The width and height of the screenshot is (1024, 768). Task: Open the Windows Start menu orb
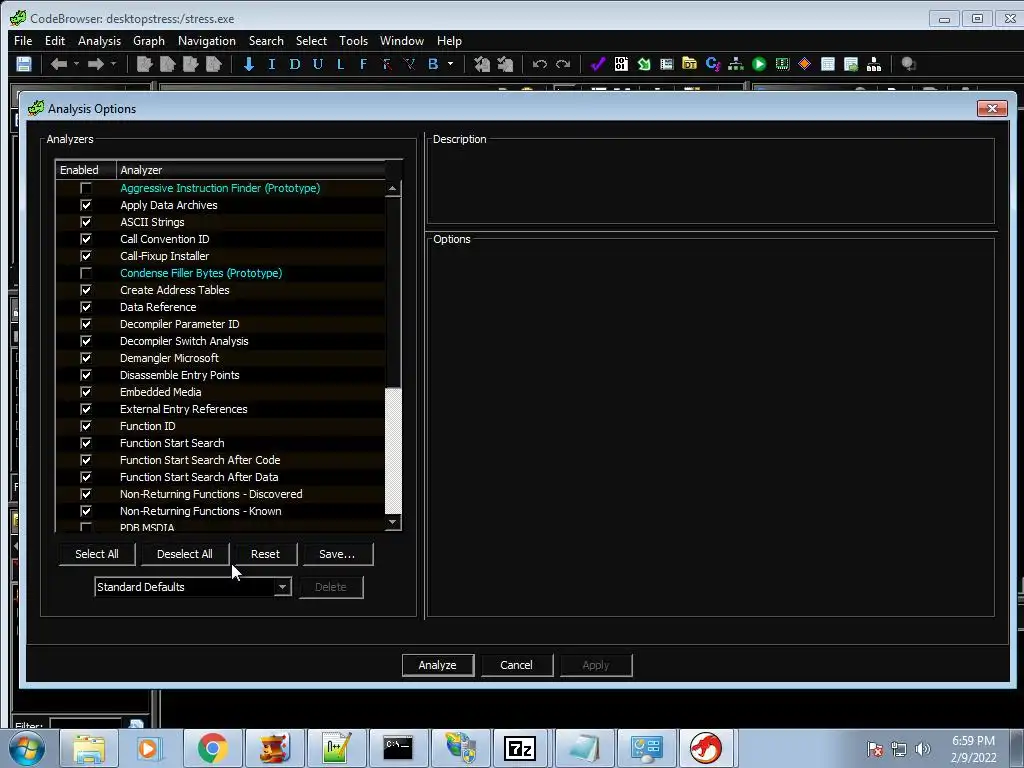point(27,748)
